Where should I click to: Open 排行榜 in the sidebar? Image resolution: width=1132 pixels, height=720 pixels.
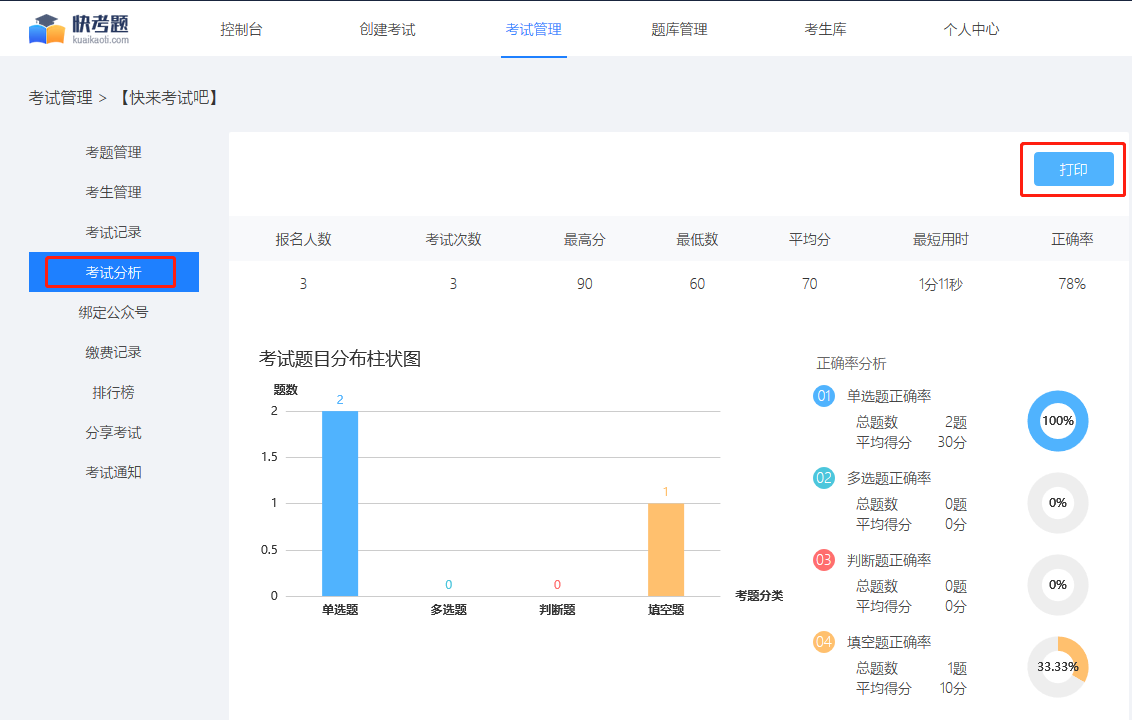(x=113, y=393)
